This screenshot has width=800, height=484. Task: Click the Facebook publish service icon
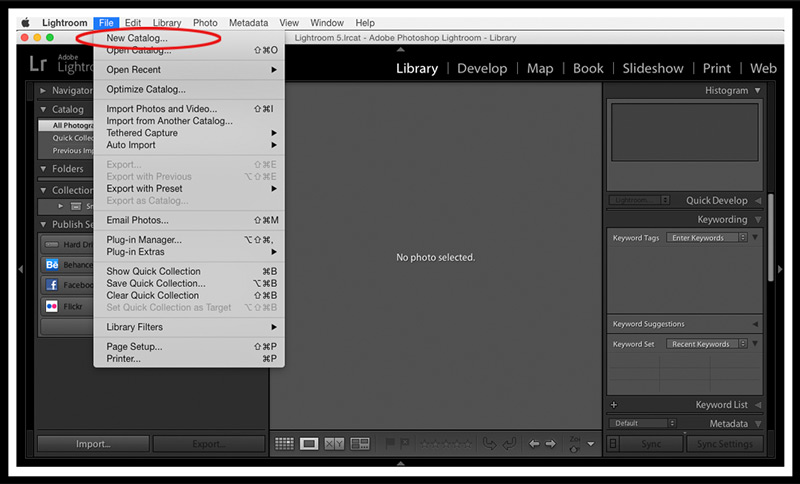52,285
